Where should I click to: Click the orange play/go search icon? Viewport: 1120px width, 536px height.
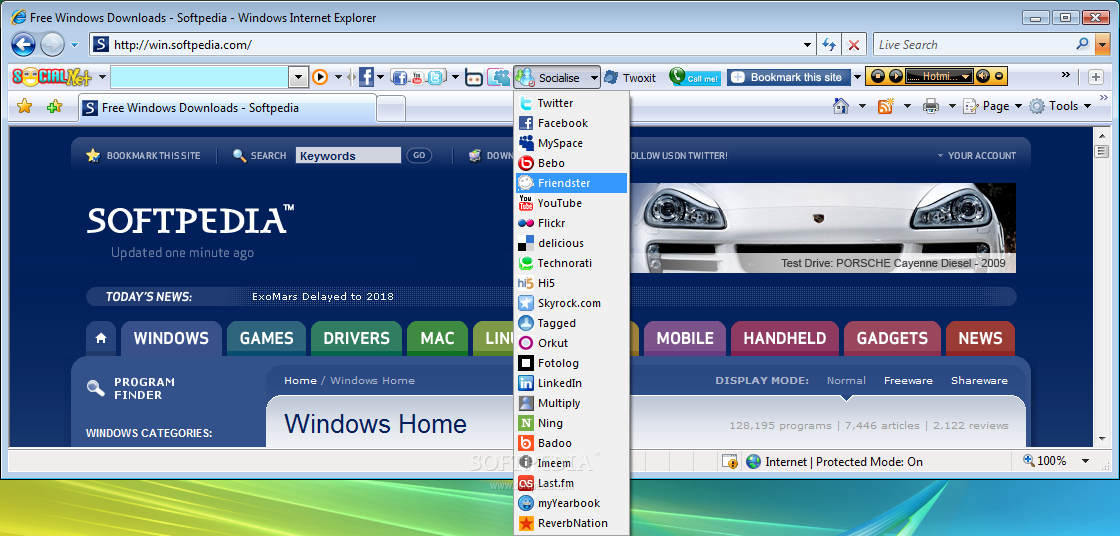[320, 76]
